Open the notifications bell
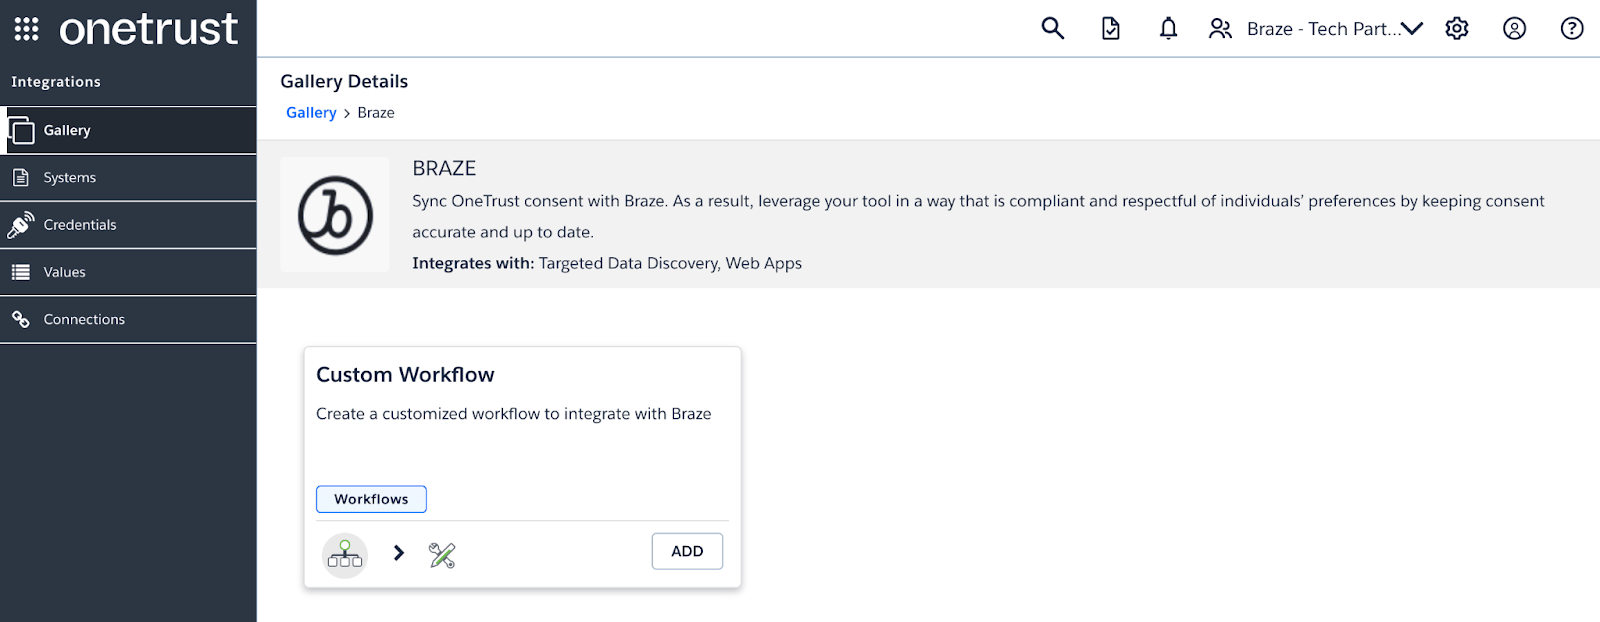 click(1168, 28)
